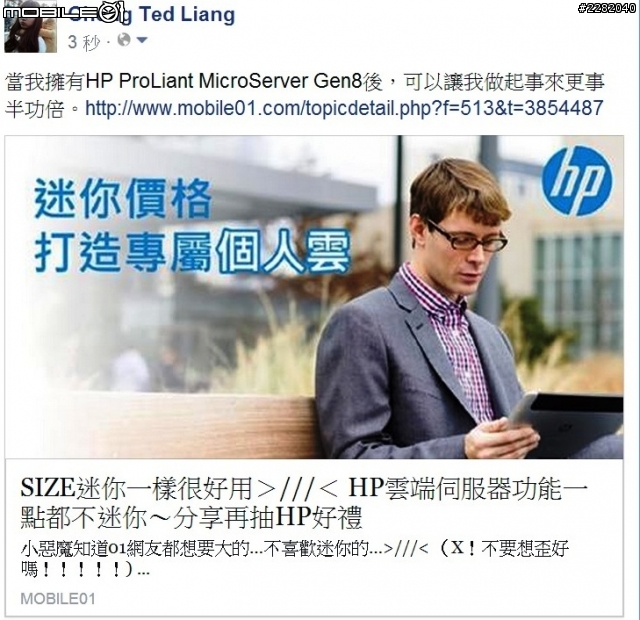Viewport: 640px width, 620px height.
Task: Open the 'SIZE迷你一樣很好用' article headline
Action: pyautogui.click(x=304, y=503)
